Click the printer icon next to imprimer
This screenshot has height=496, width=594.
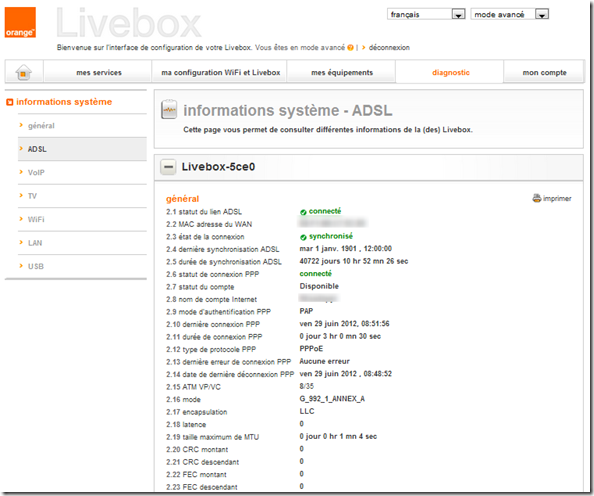coord(536,198)
